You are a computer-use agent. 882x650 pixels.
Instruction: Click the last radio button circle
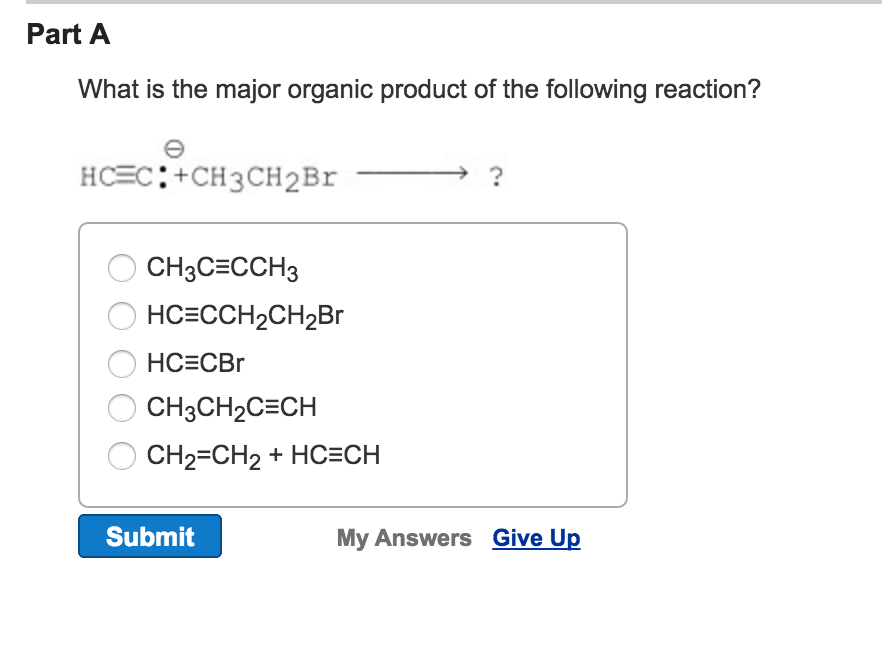click(122, 456)
